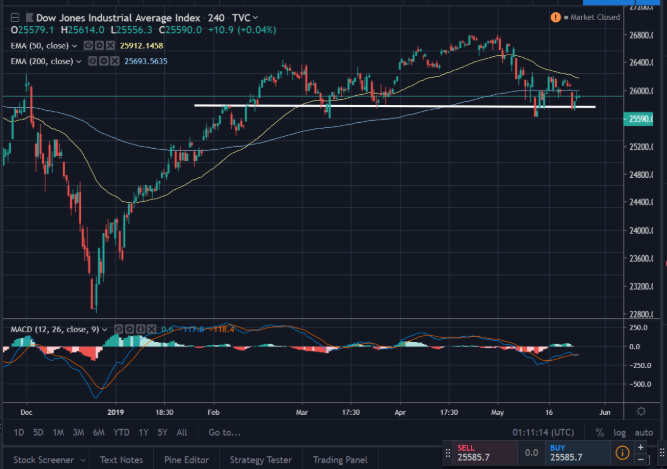Grab the buy/sell panel drag handle

(448, 453)
